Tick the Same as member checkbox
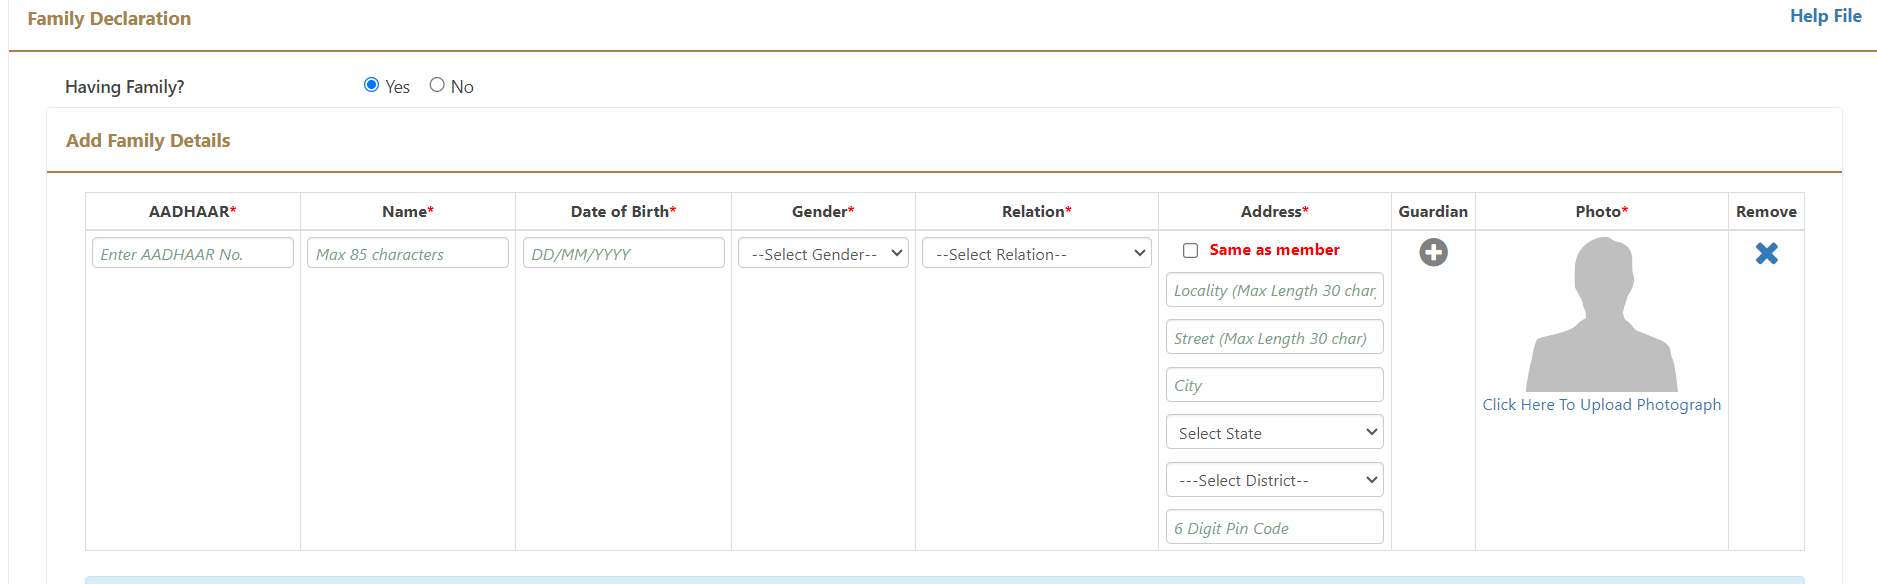 point(1190,251)
